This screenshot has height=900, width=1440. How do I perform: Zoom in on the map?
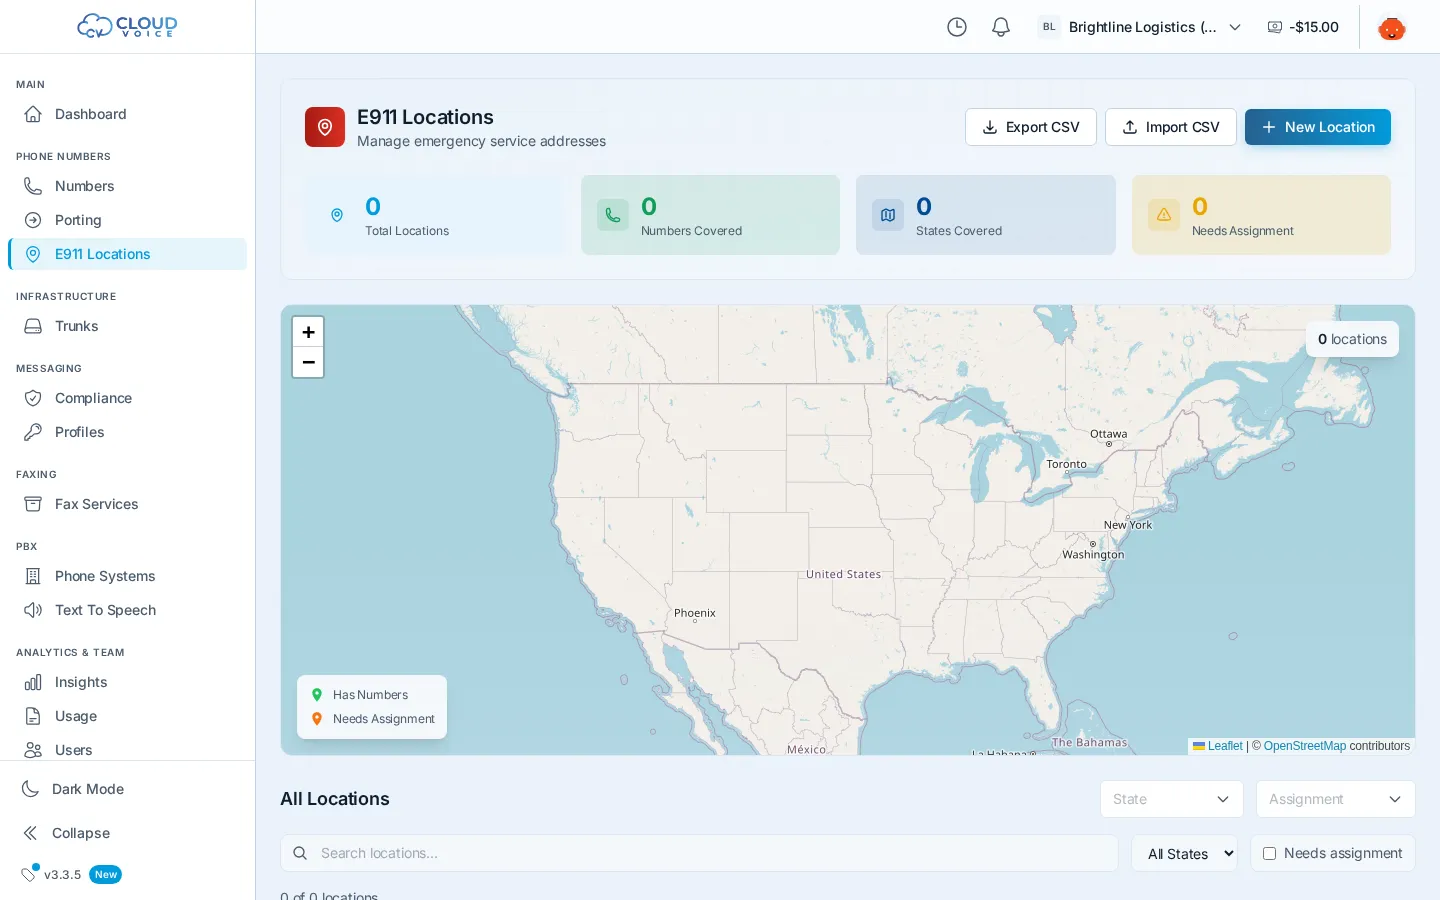tap(308, 332)
